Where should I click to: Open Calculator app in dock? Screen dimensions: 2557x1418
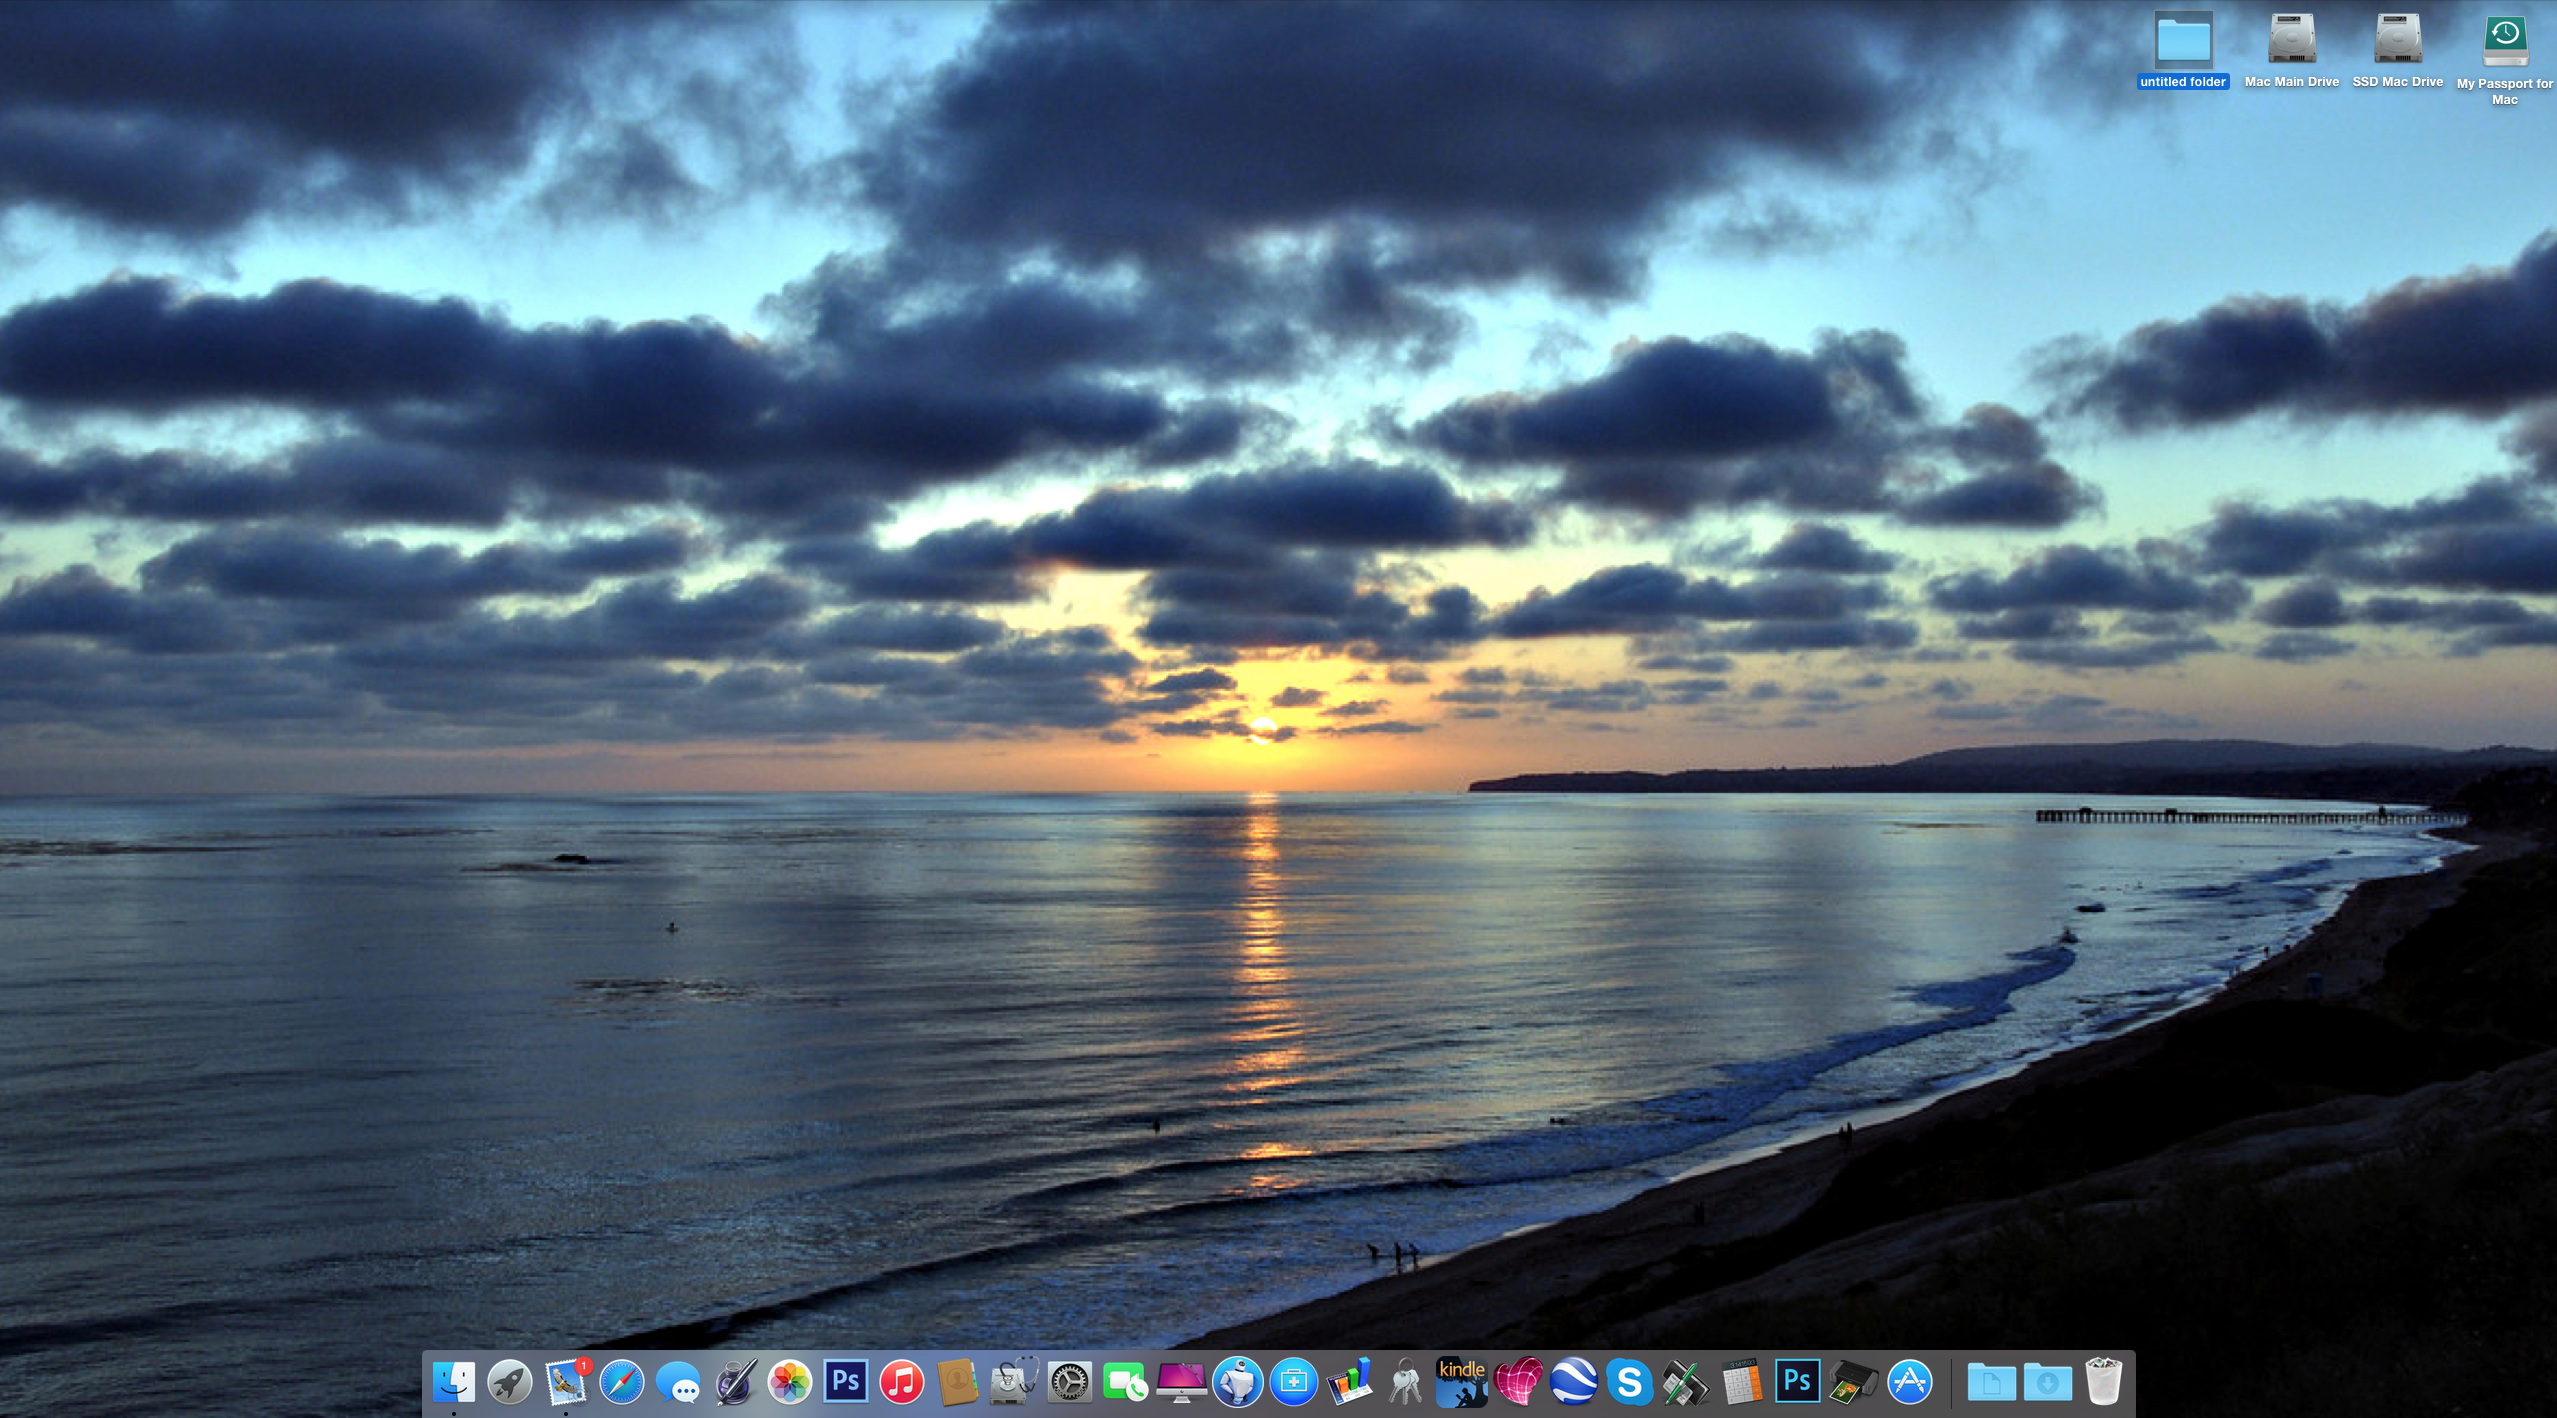pos(1741,1382)
